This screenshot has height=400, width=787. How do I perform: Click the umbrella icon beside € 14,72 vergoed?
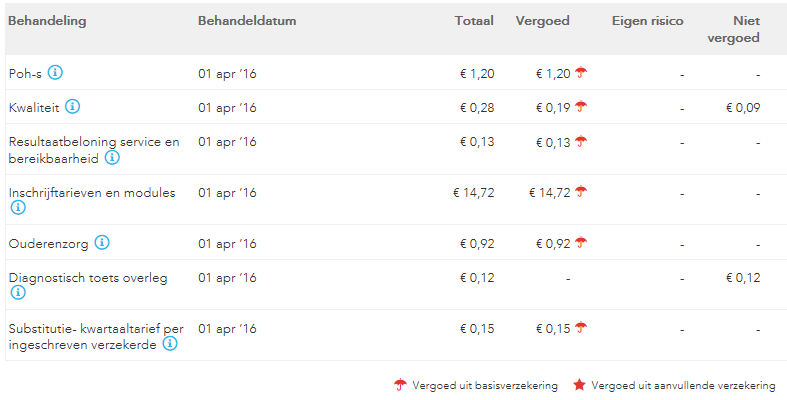[x=580, y=192]
